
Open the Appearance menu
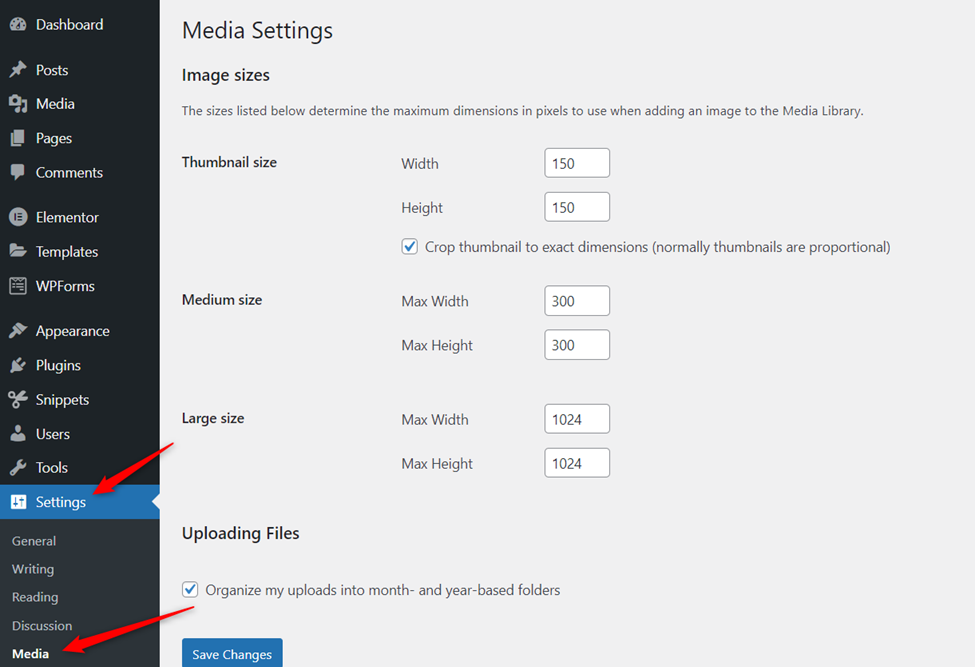point(72,331)
